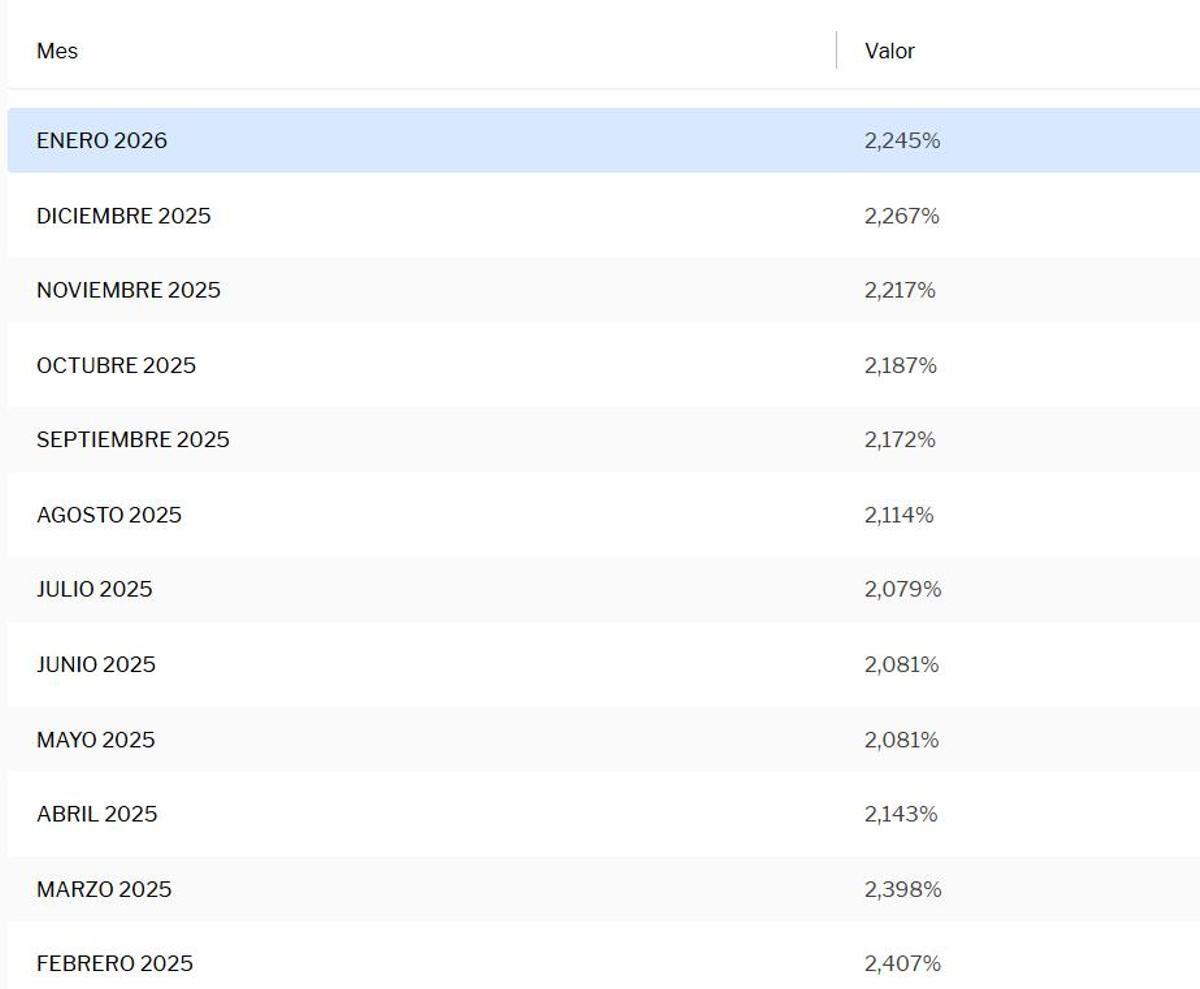Screen dimensions: 1200x989
Task: Select the FEBRERO 2025 row label
Action: tap(114, 964)
